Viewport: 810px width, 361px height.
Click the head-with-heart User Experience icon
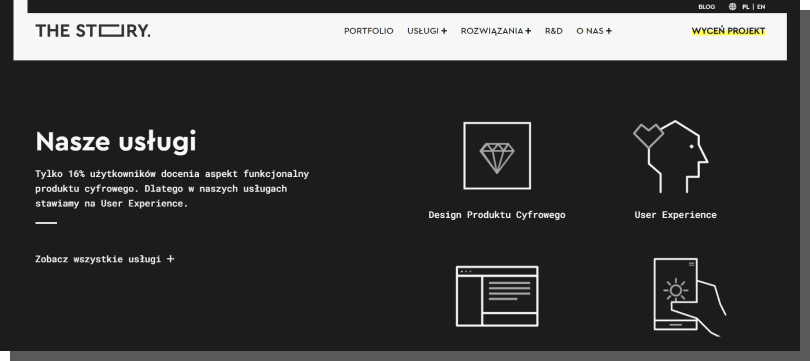click(x=671, y=156)
